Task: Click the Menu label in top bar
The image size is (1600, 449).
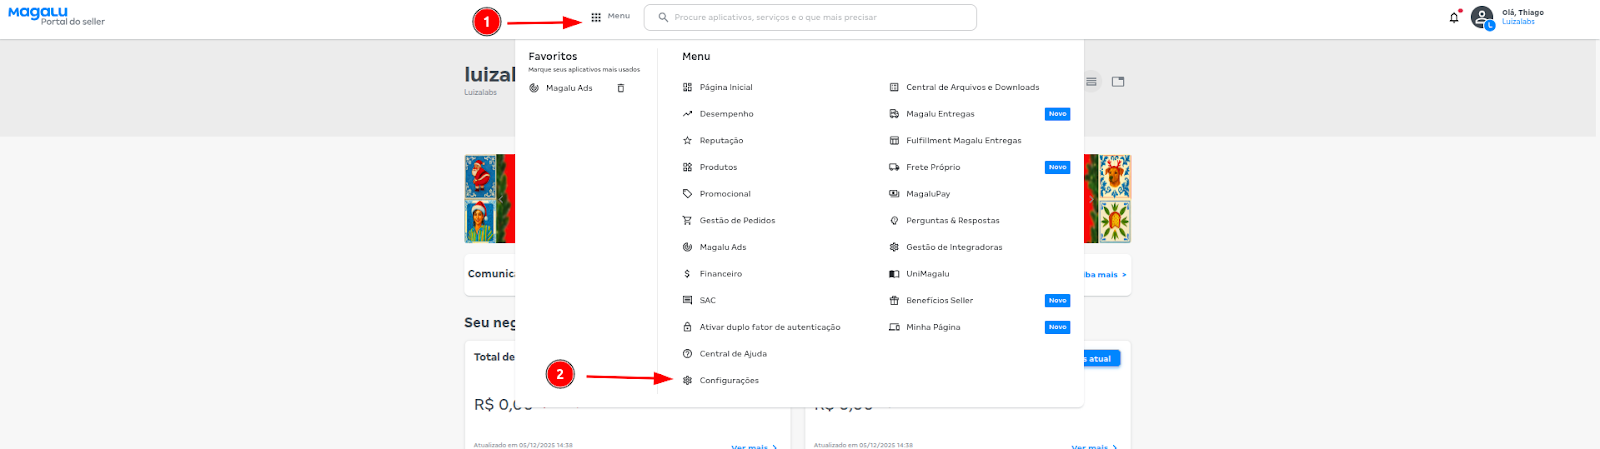Action: pyautogui.click(x=619, y=16)
